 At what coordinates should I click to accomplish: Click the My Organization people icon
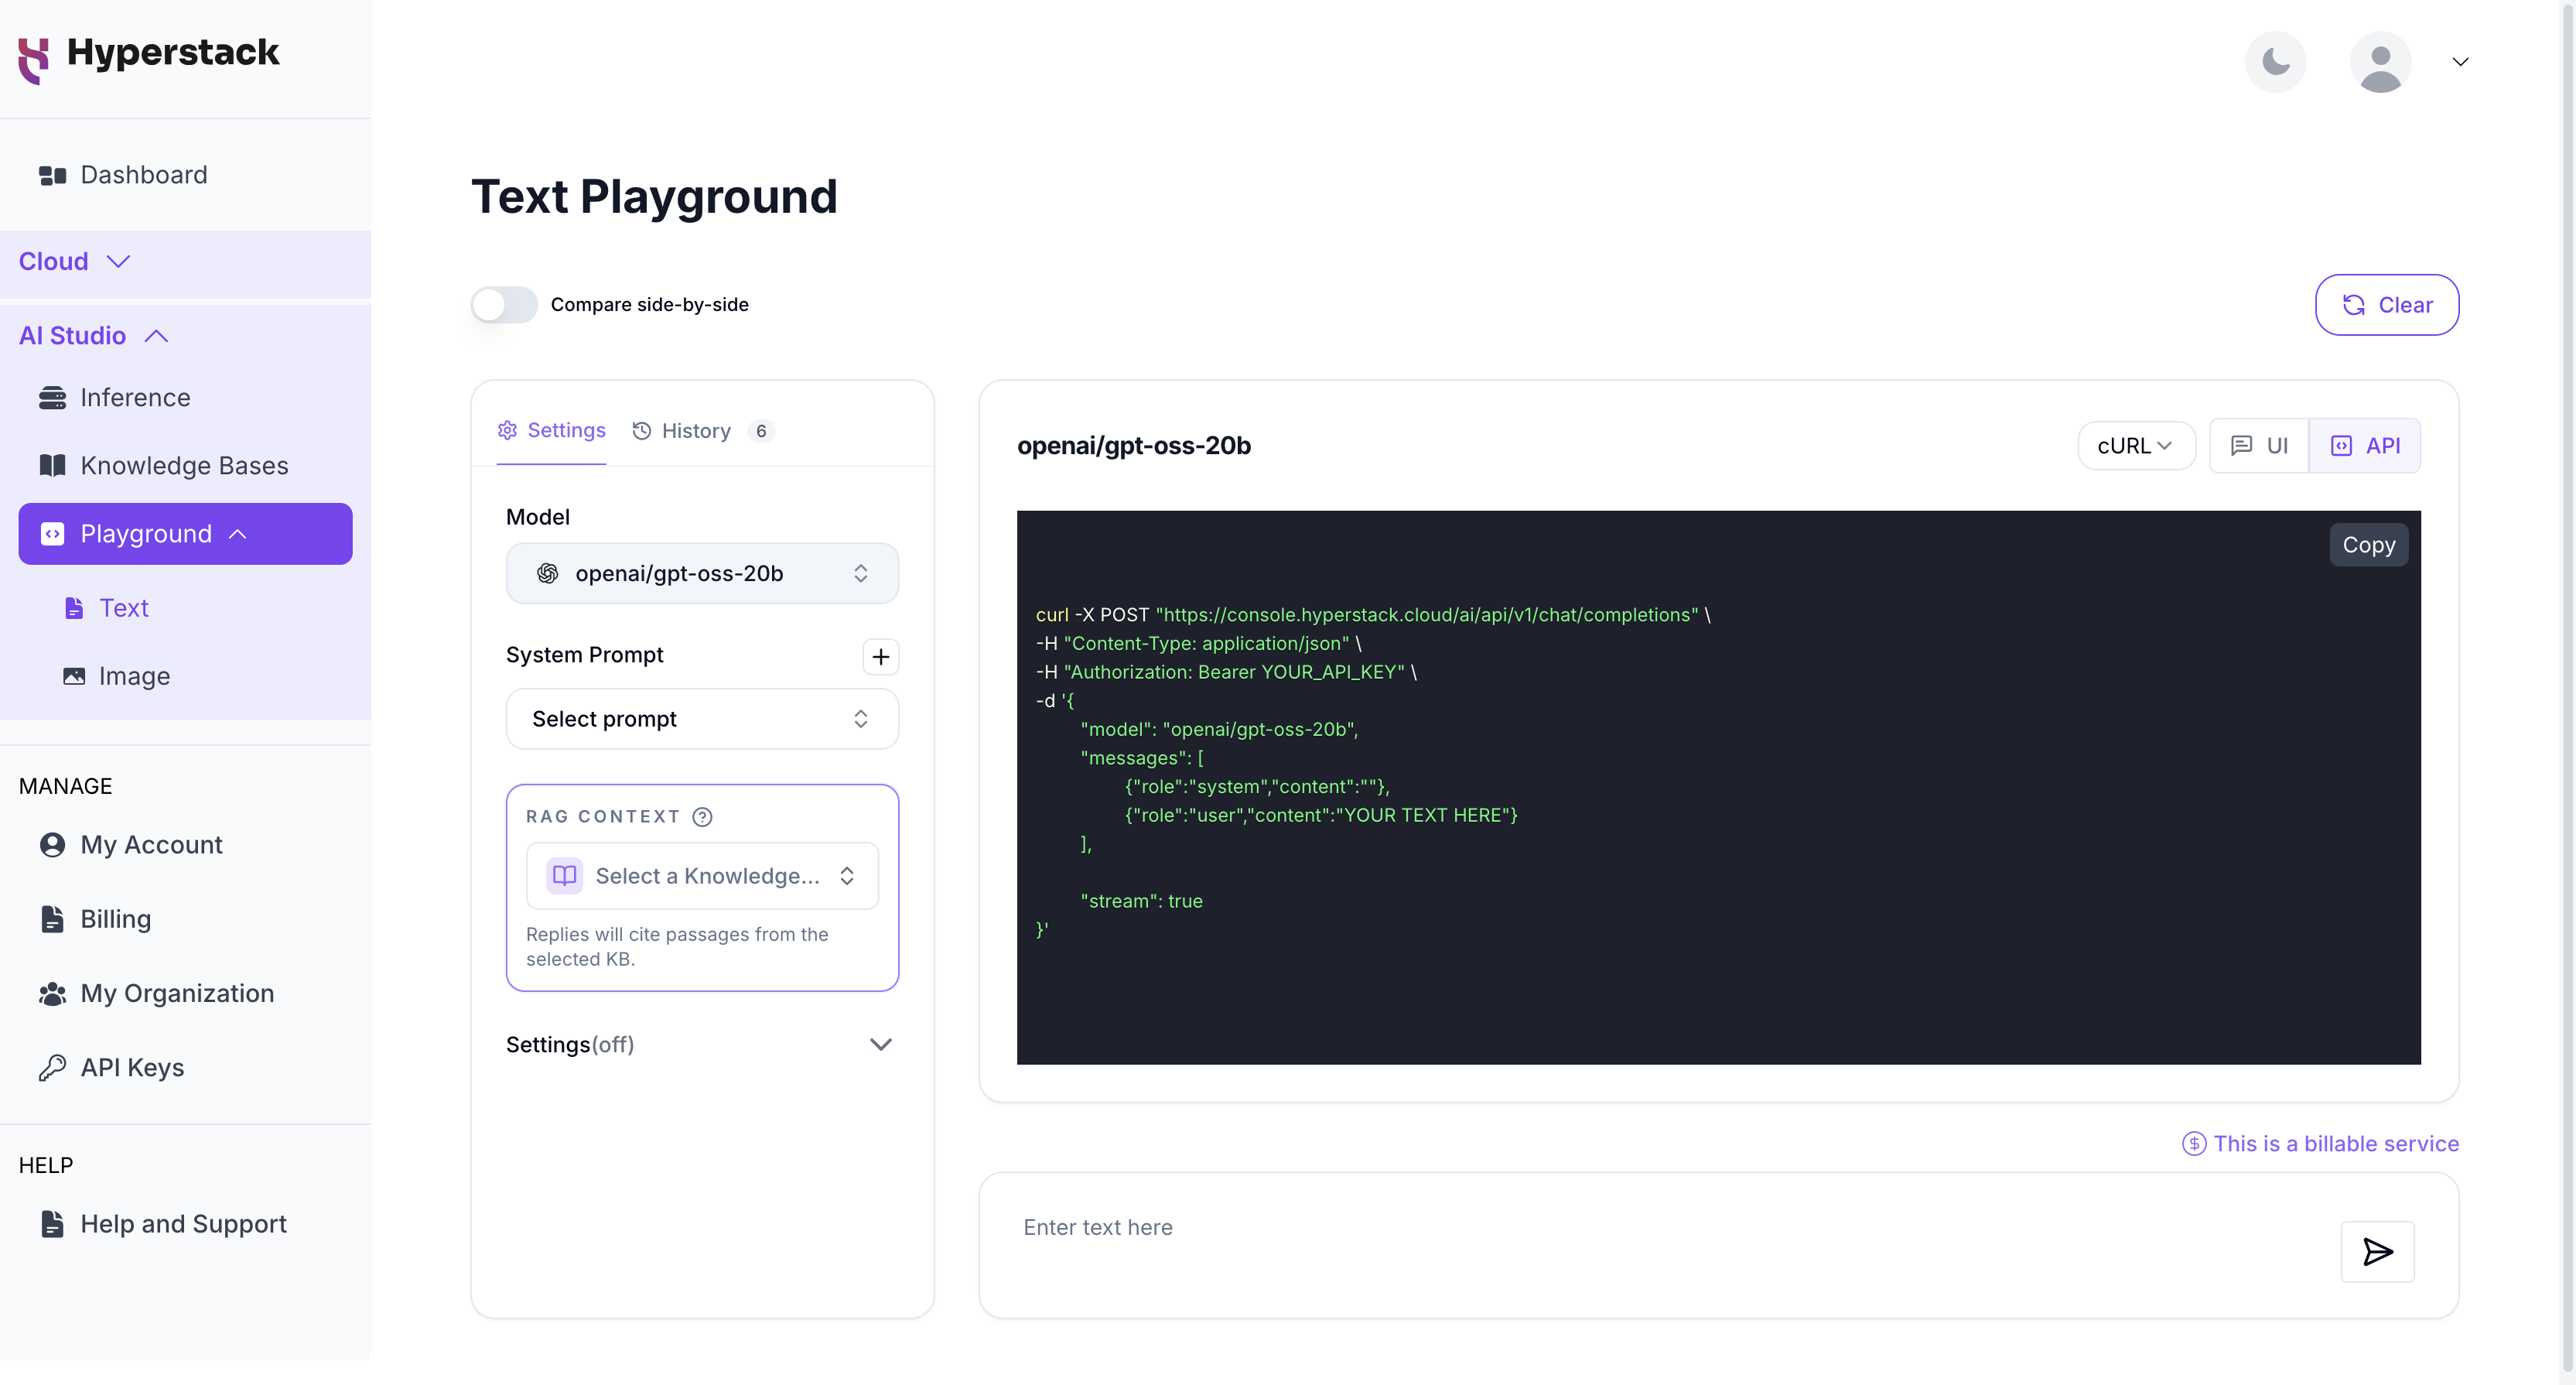point(52,993)
